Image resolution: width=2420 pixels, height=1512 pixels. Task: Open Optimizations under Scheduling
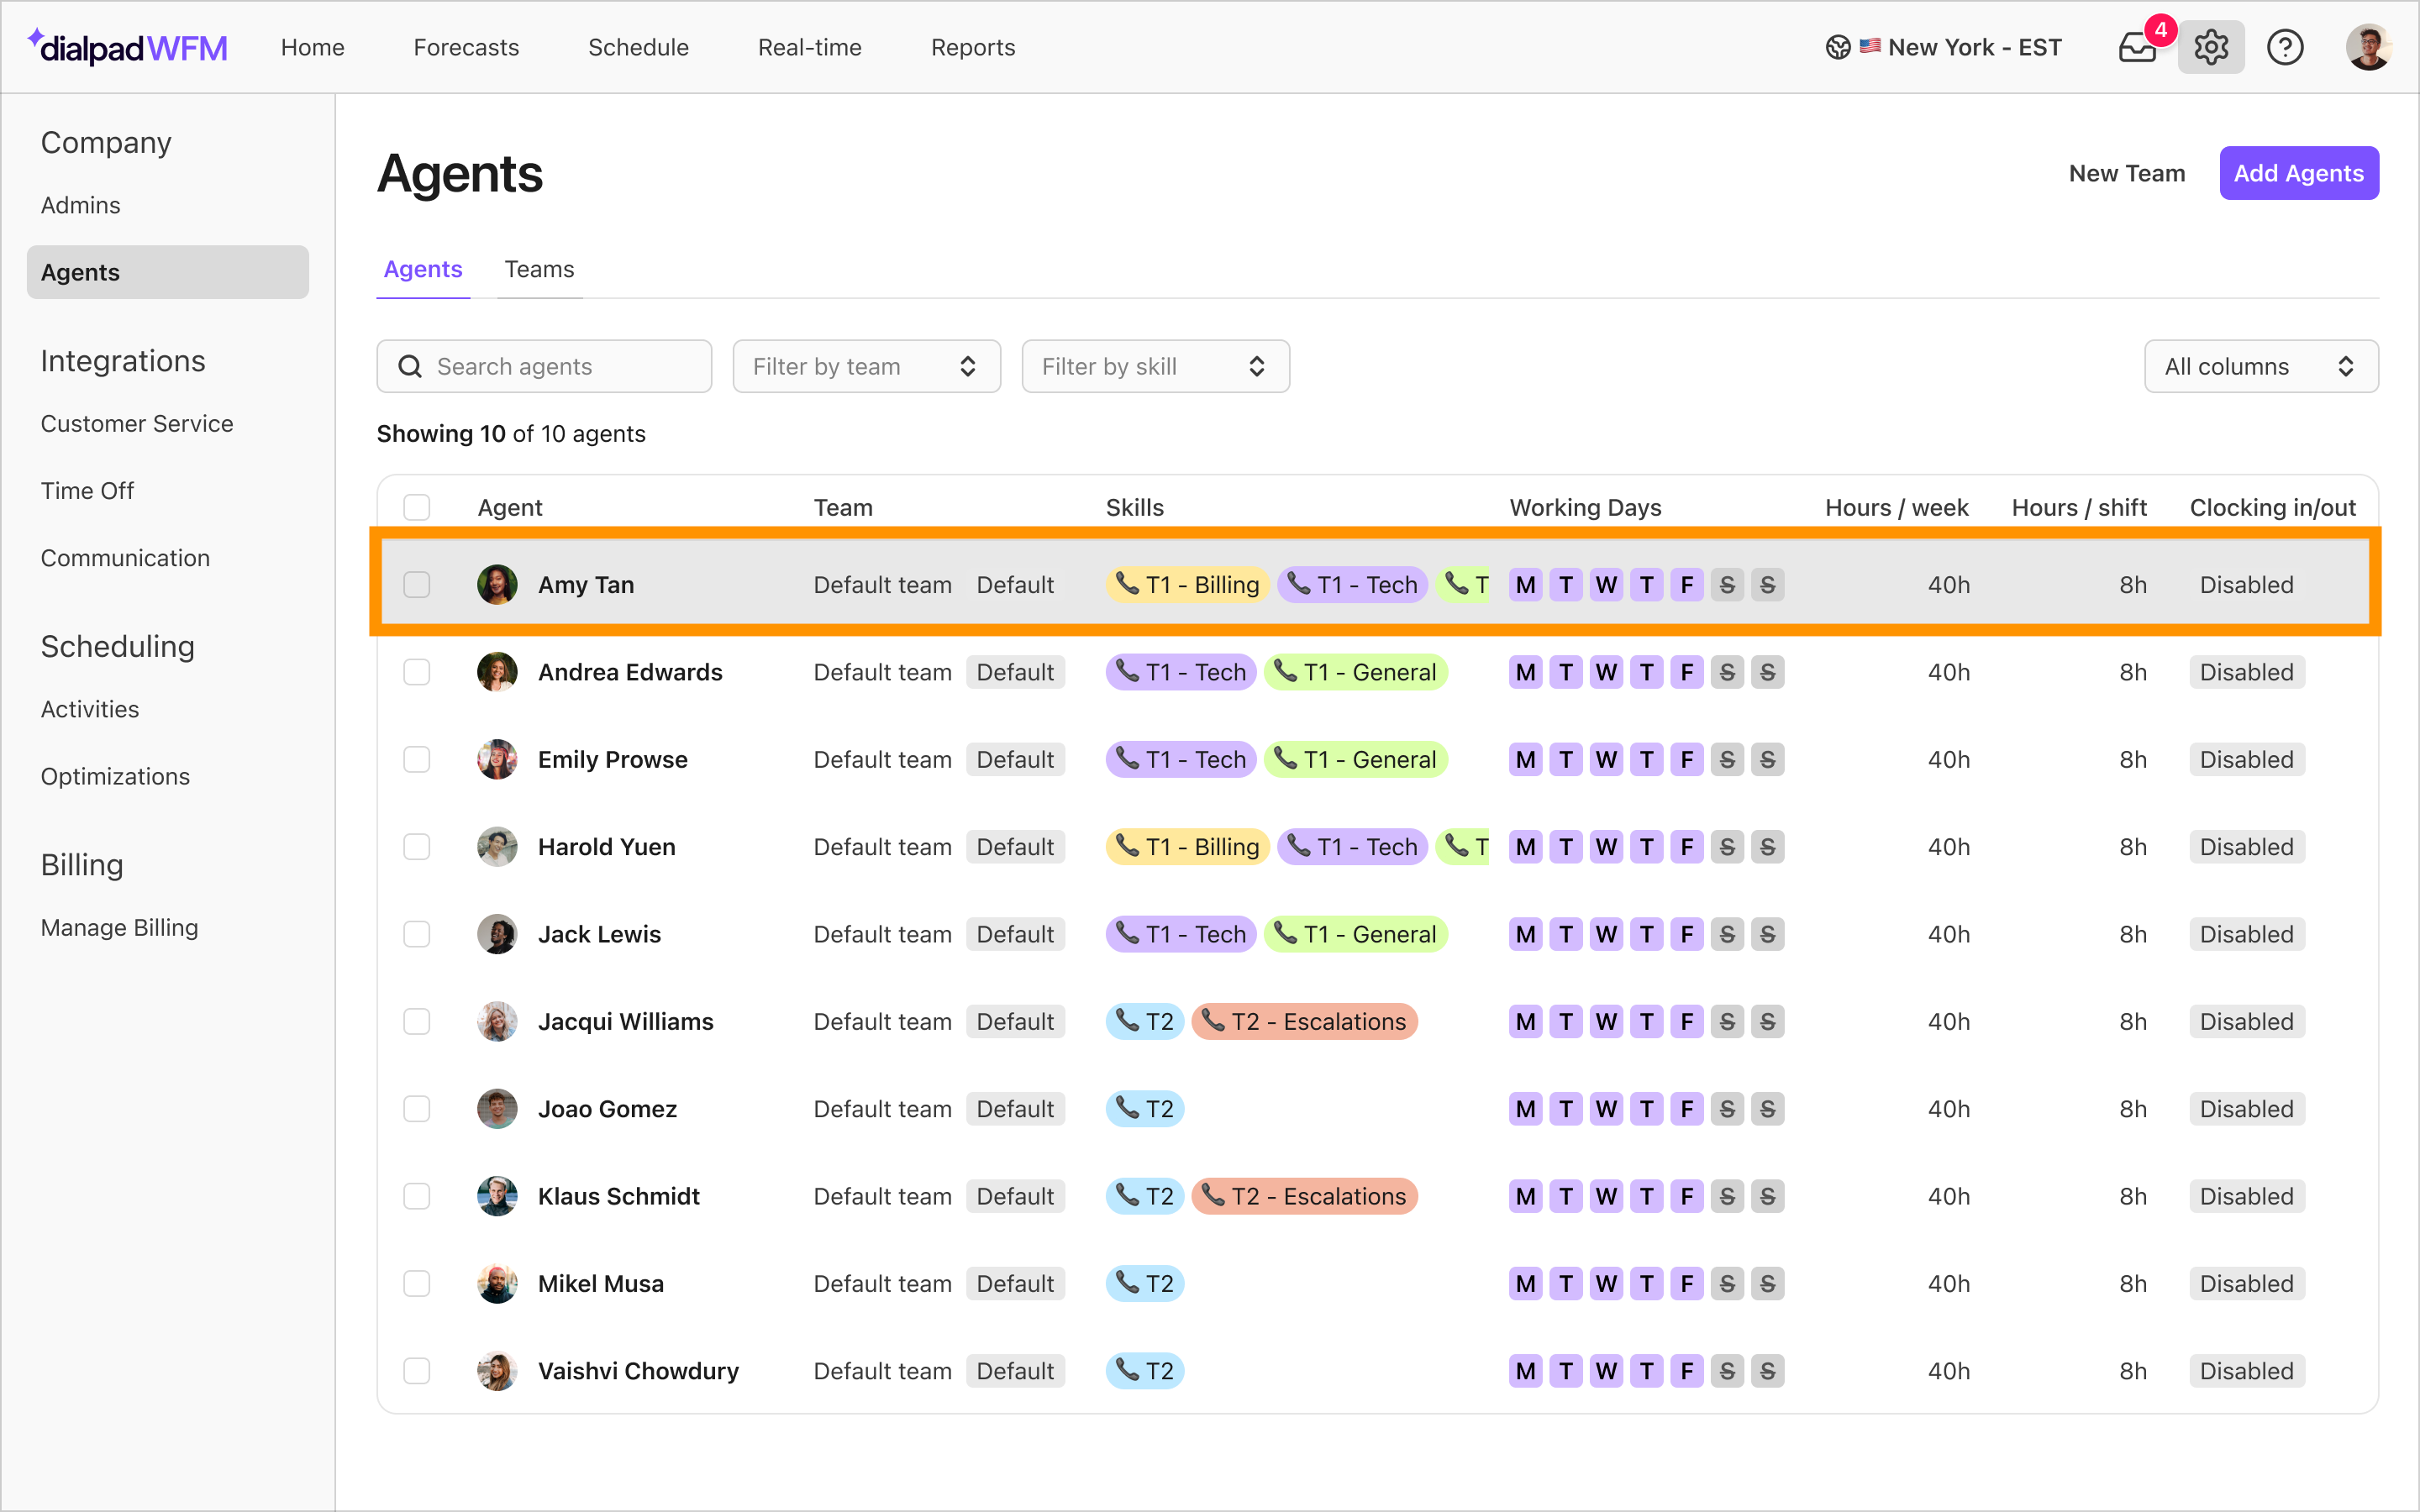(115, 776)
